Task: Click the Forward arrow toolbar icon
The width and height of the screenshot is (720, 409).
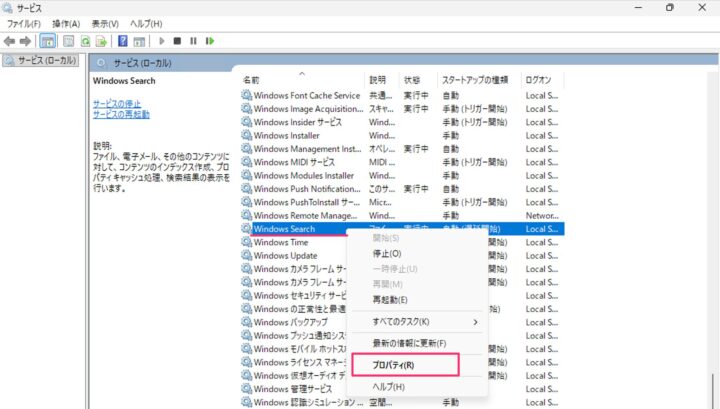Action: click(x=25, y=41)
